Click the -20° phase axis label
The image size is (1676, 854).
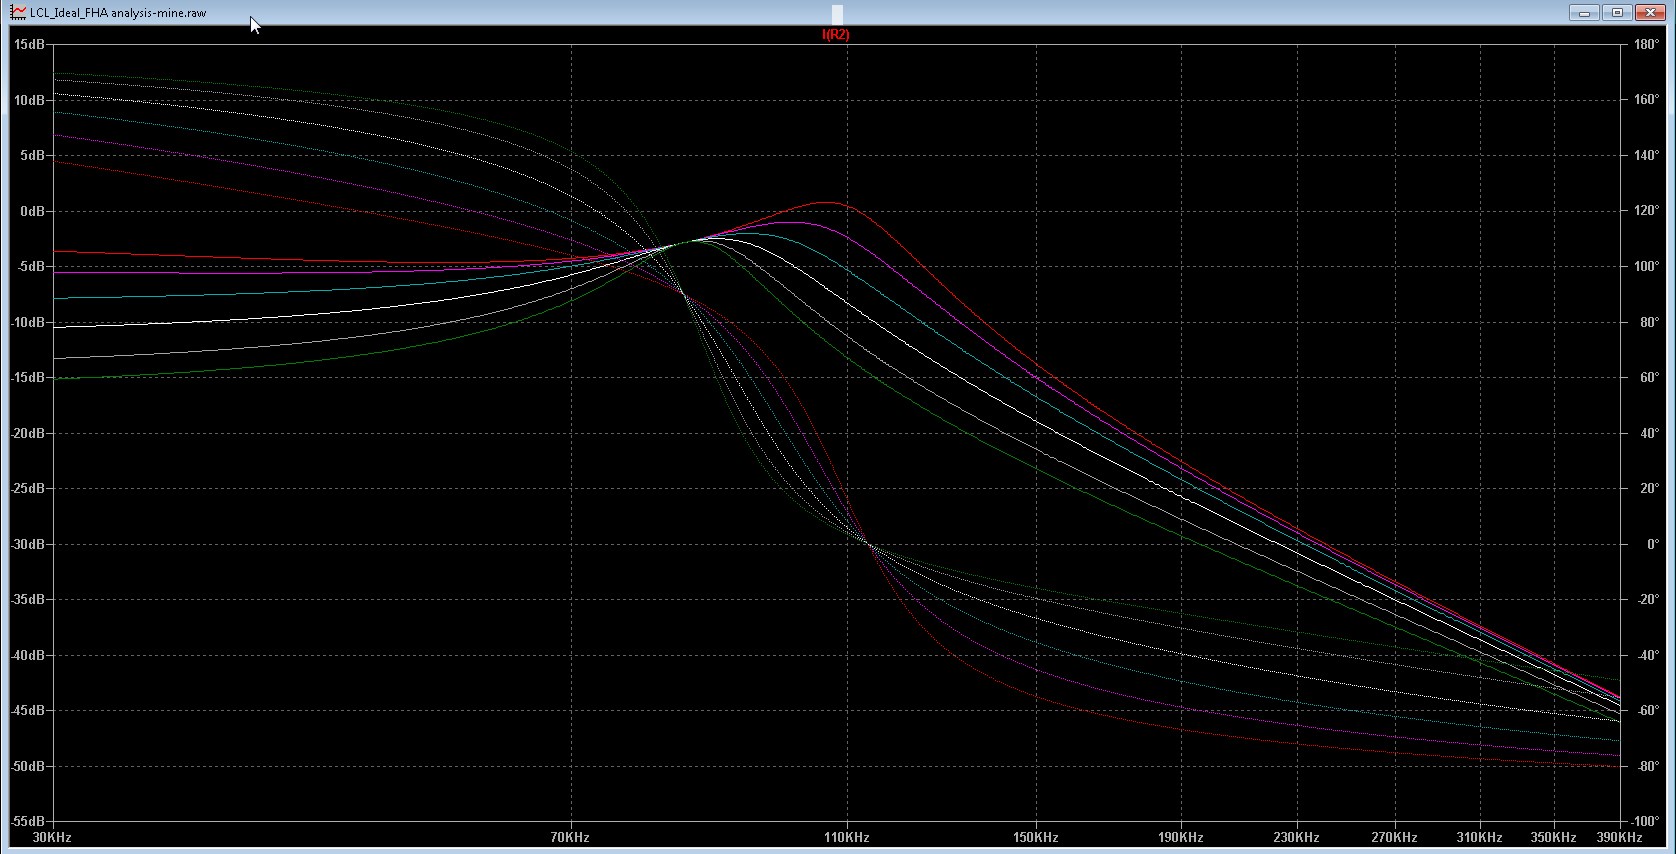point(1647,600)
